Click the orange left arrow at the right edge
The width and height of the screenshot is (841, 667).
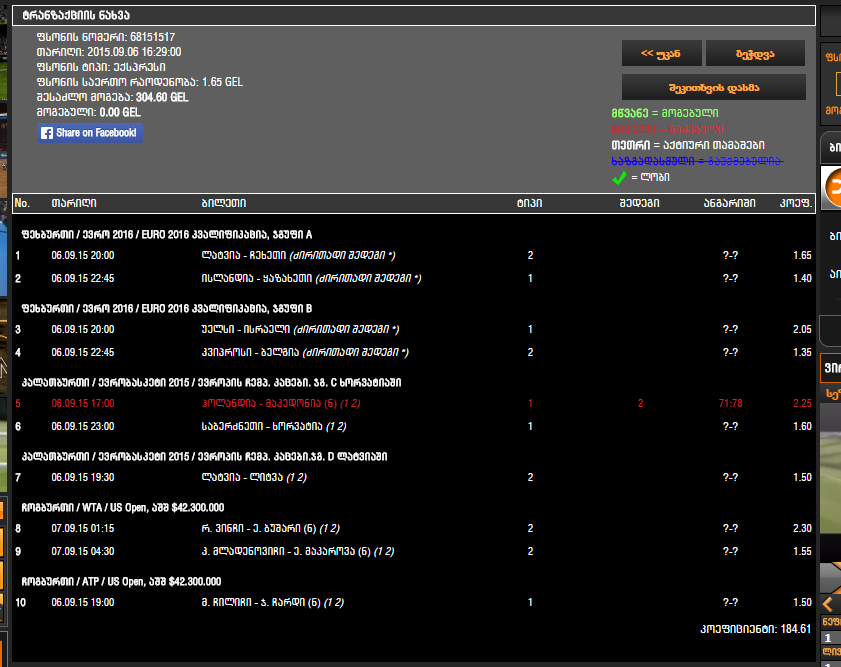click(827, 604)
